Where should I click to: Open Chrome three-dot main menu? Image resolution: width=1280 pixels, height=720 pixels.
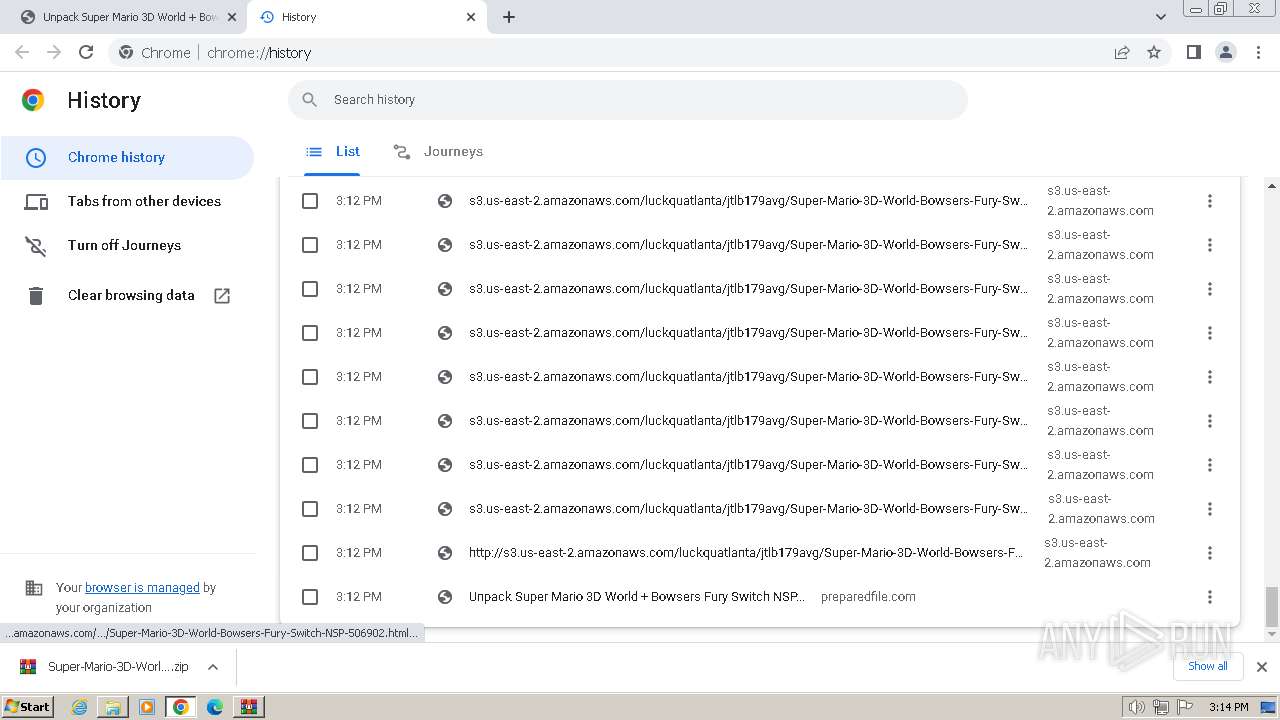point(1258,52)
